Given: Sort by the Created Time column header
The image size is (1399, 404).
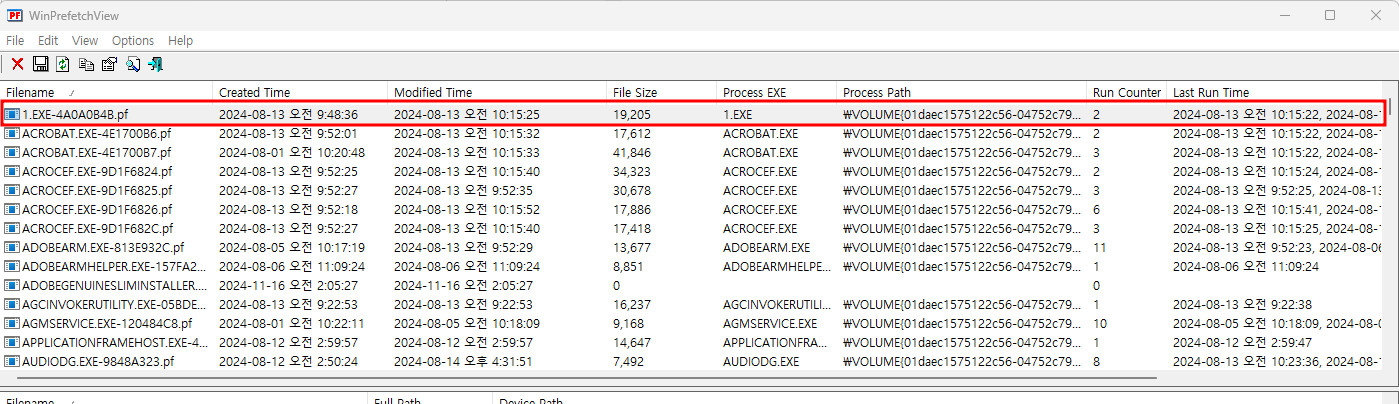Looking at the screenshot, I should 299,92.
